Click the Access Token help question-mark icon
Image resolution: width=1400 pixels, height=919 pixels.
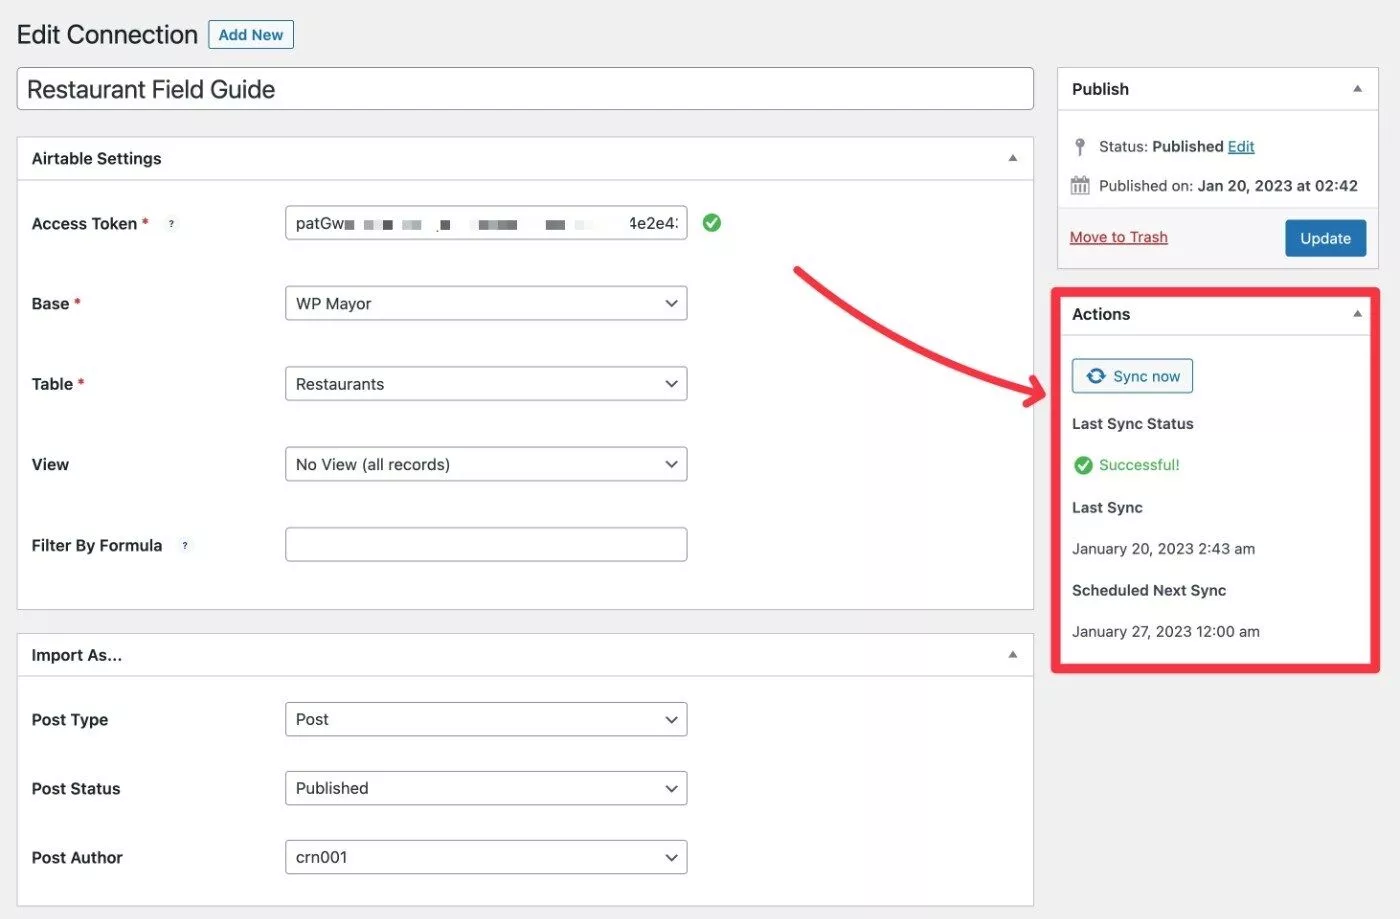click(171, 224)
